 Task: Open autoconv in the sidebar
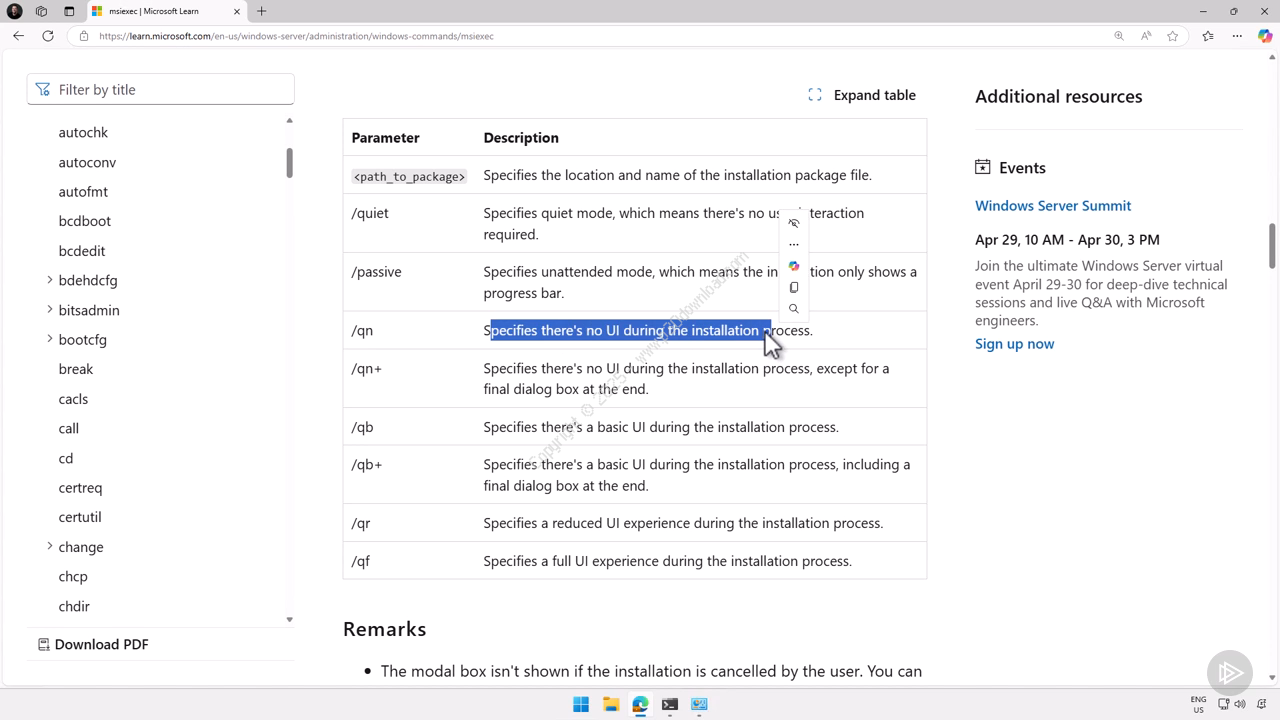click(87, 162)
